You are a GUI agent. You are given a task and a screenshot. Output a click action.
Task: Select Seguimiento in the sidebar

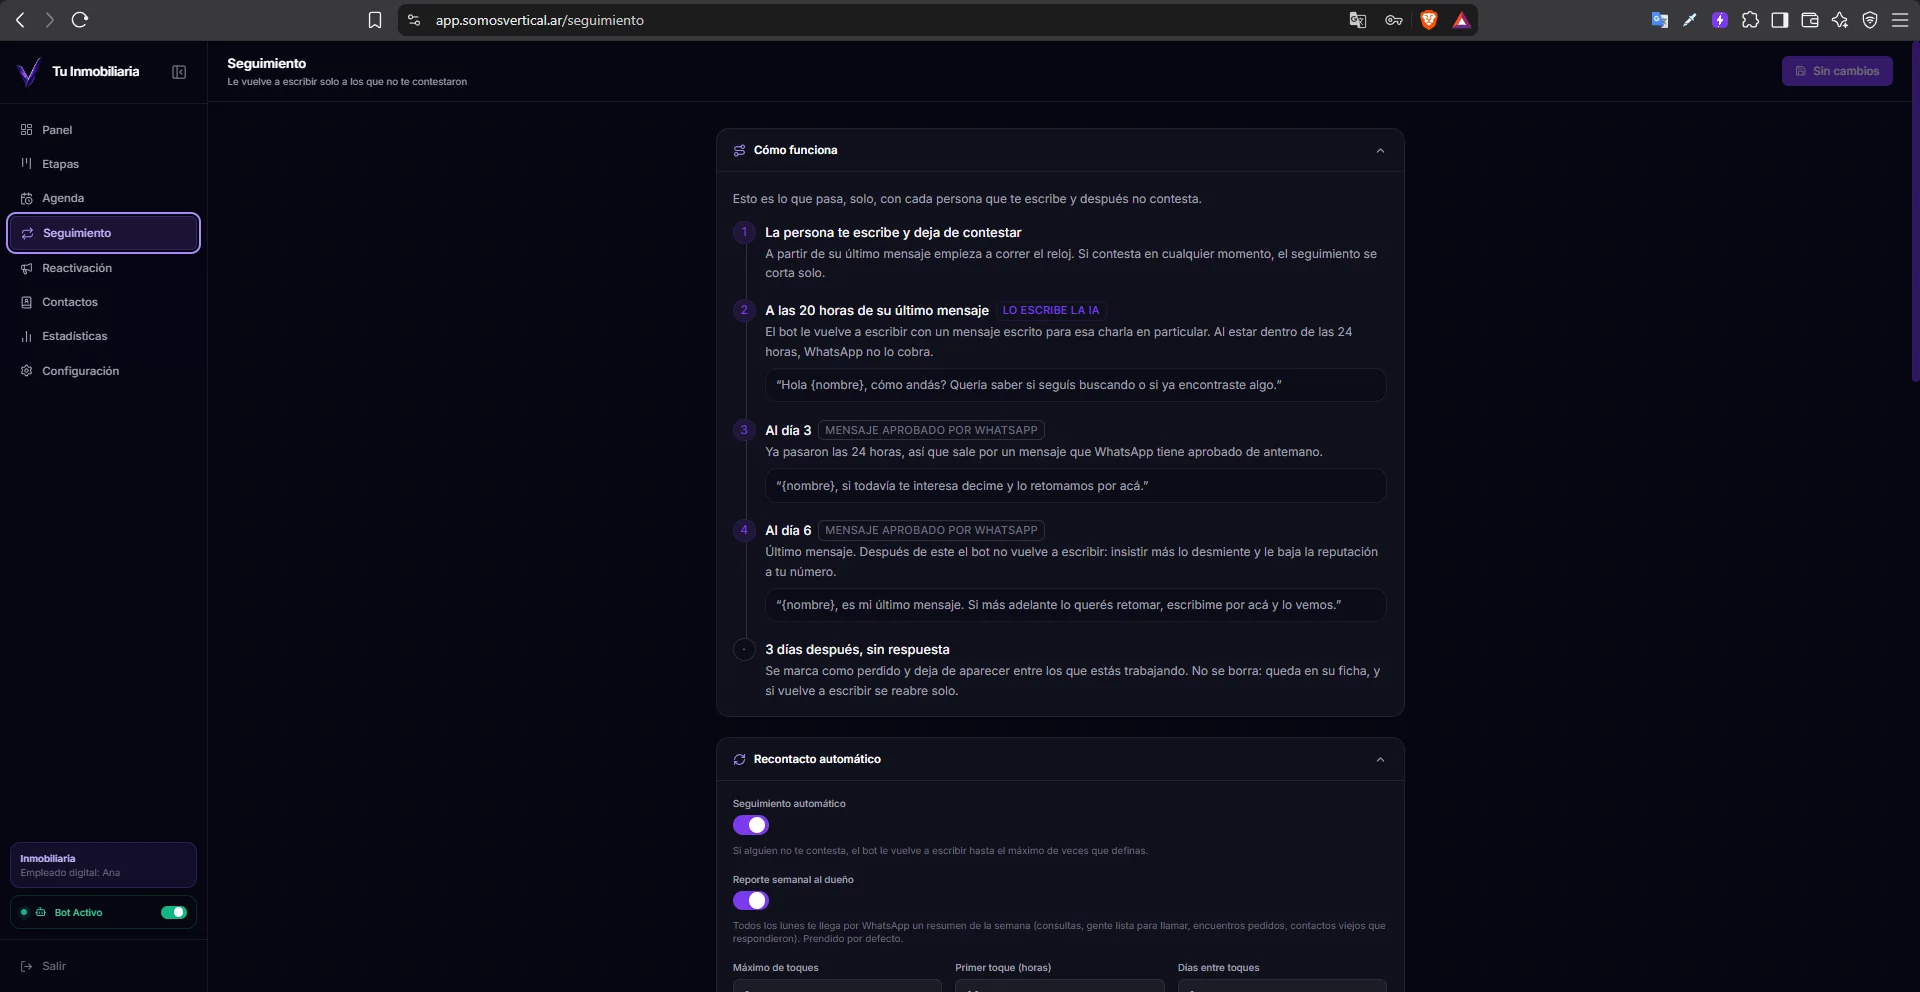click(104, 233)
